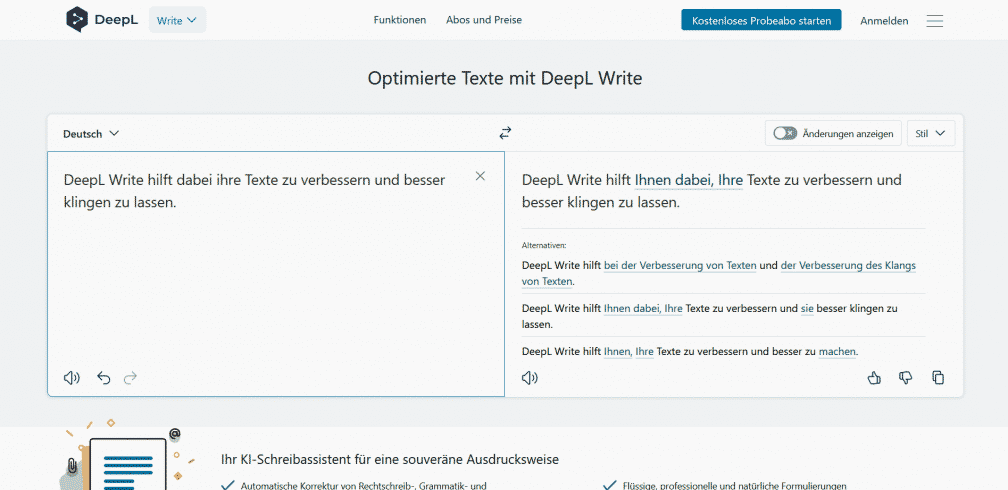Go to Abos und Preise
Image resolution: width=1008 pixels, height=490 pixels.
pos(484,20)
